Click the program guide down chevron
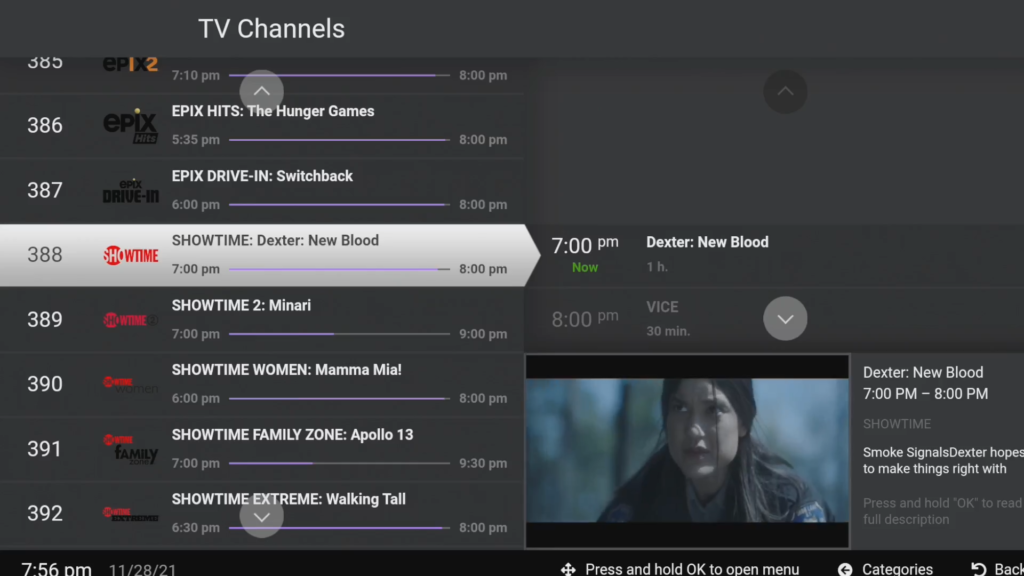1024x576 pixels. (x=785, y=319)
